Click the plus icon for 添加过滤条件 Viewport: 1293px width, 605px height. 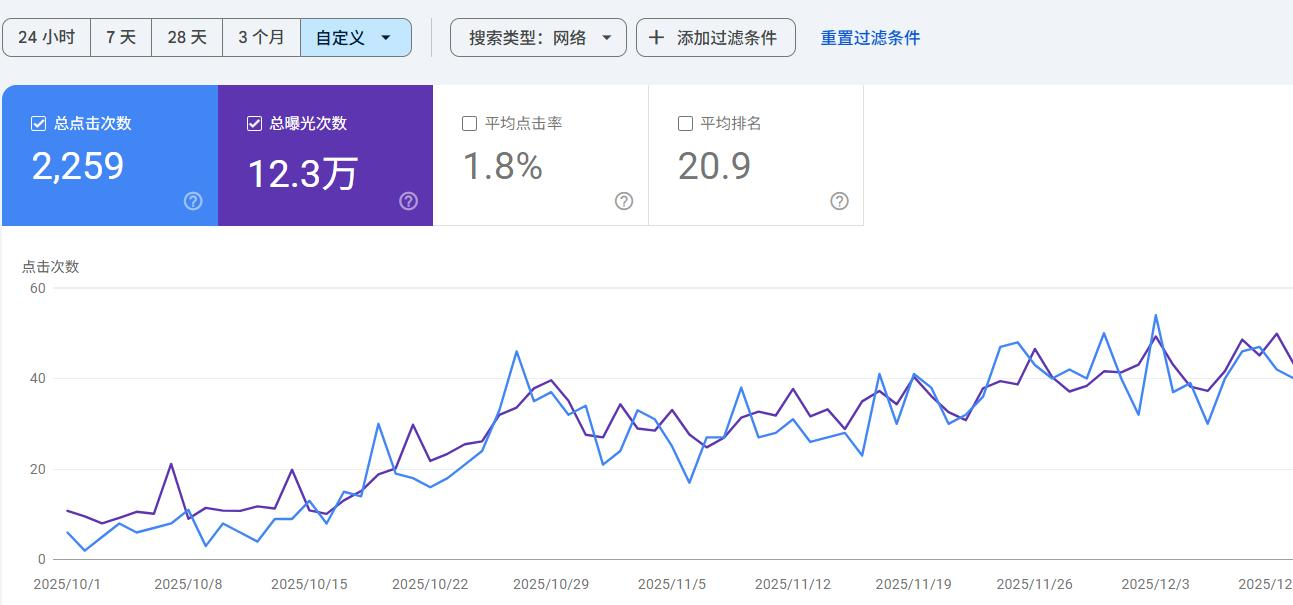[656, 38]
